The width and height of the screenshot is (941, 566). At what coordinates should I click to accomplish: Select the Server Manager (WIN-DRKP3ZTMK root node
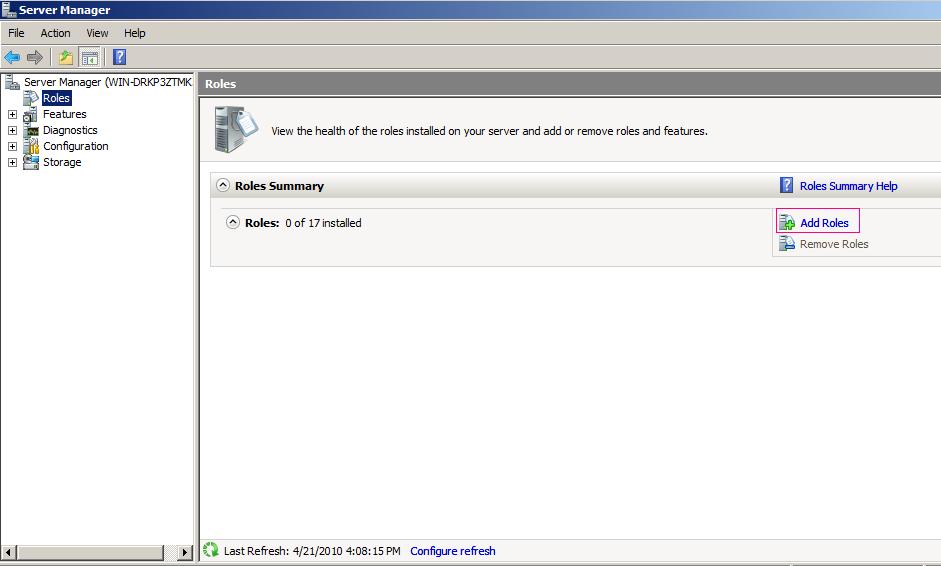[x=107, y=82]
